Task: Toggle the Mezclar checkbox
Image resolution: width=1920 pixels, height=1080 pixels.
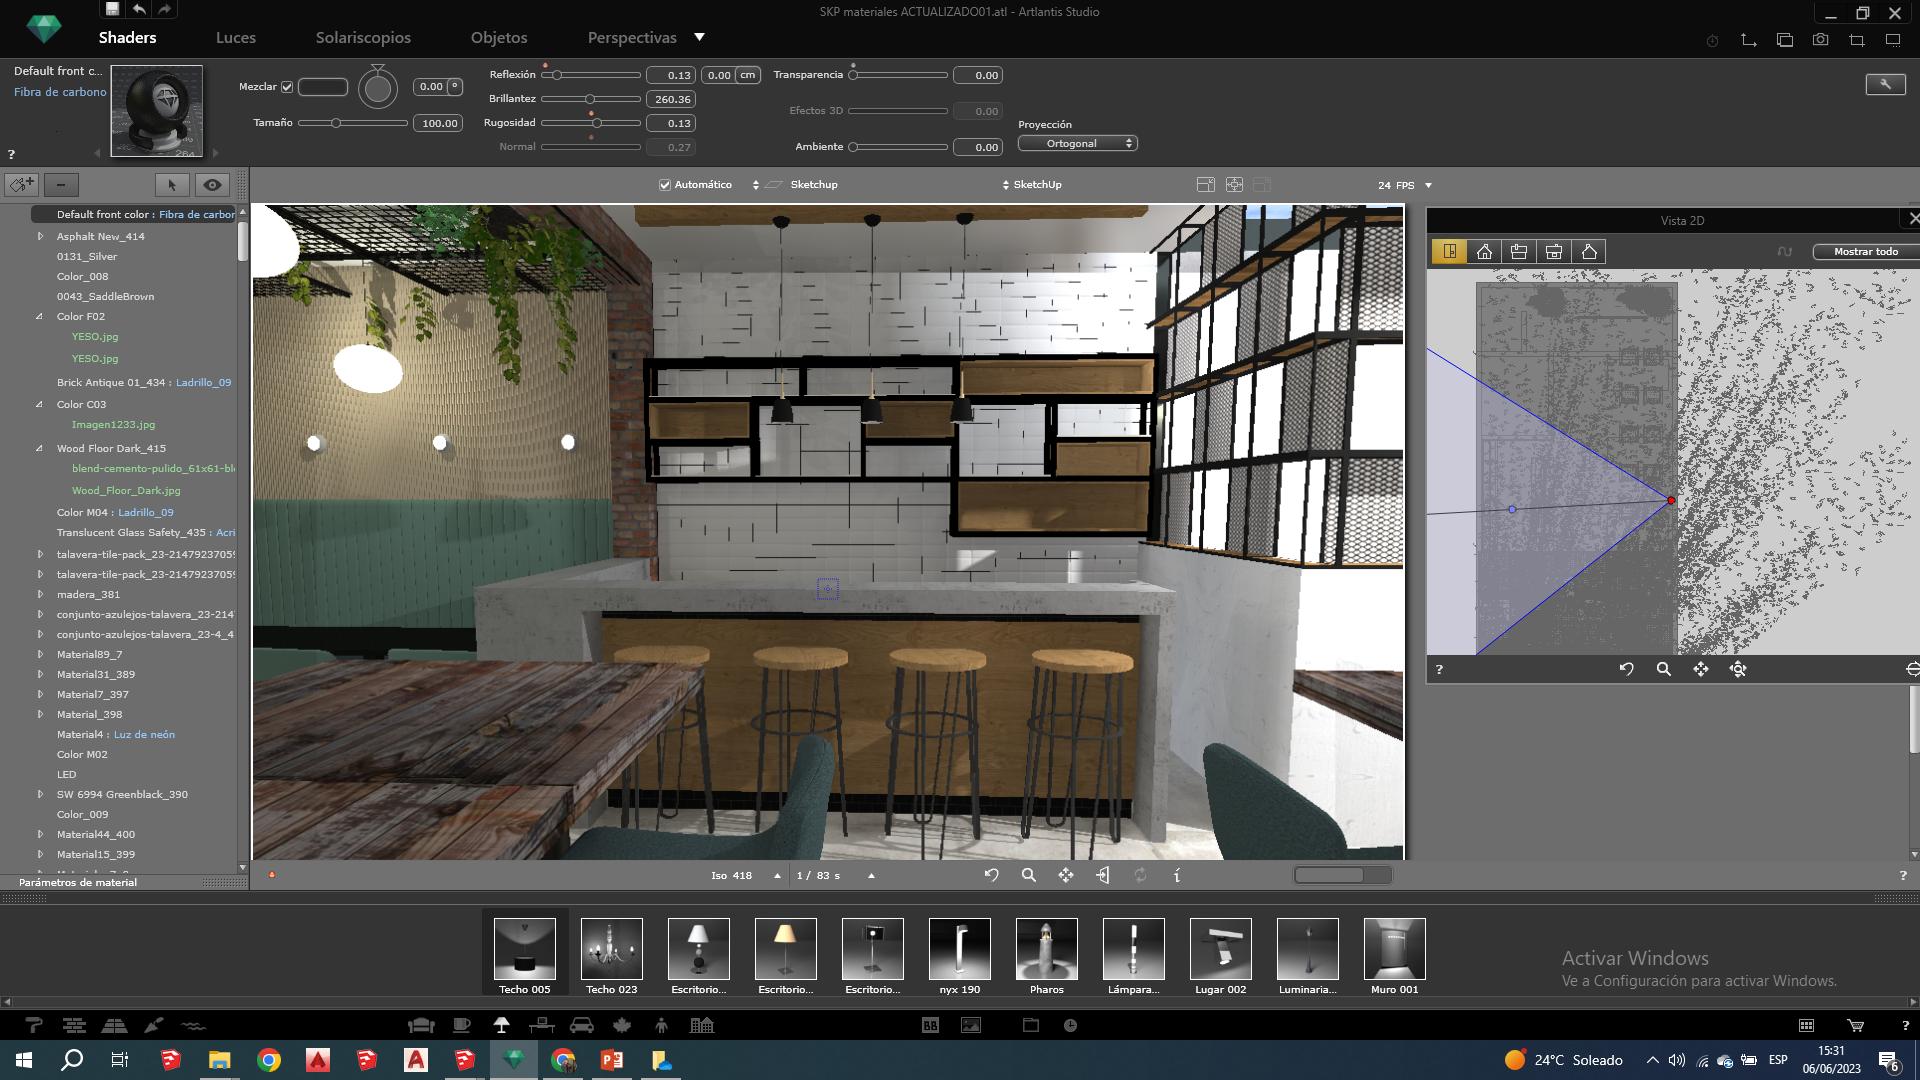Action: tap(287, 87)
